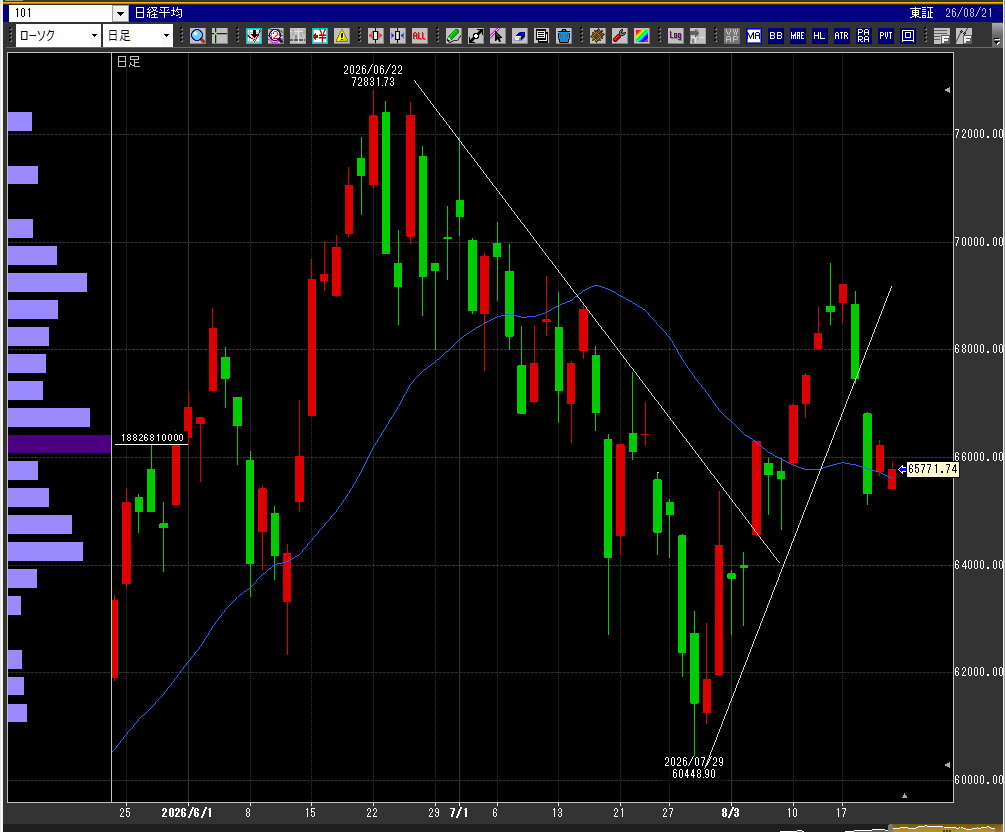Screen dimensions: 1005x832
Task: Toggle the MAE envelope indicator
Action: coord(797,36)
